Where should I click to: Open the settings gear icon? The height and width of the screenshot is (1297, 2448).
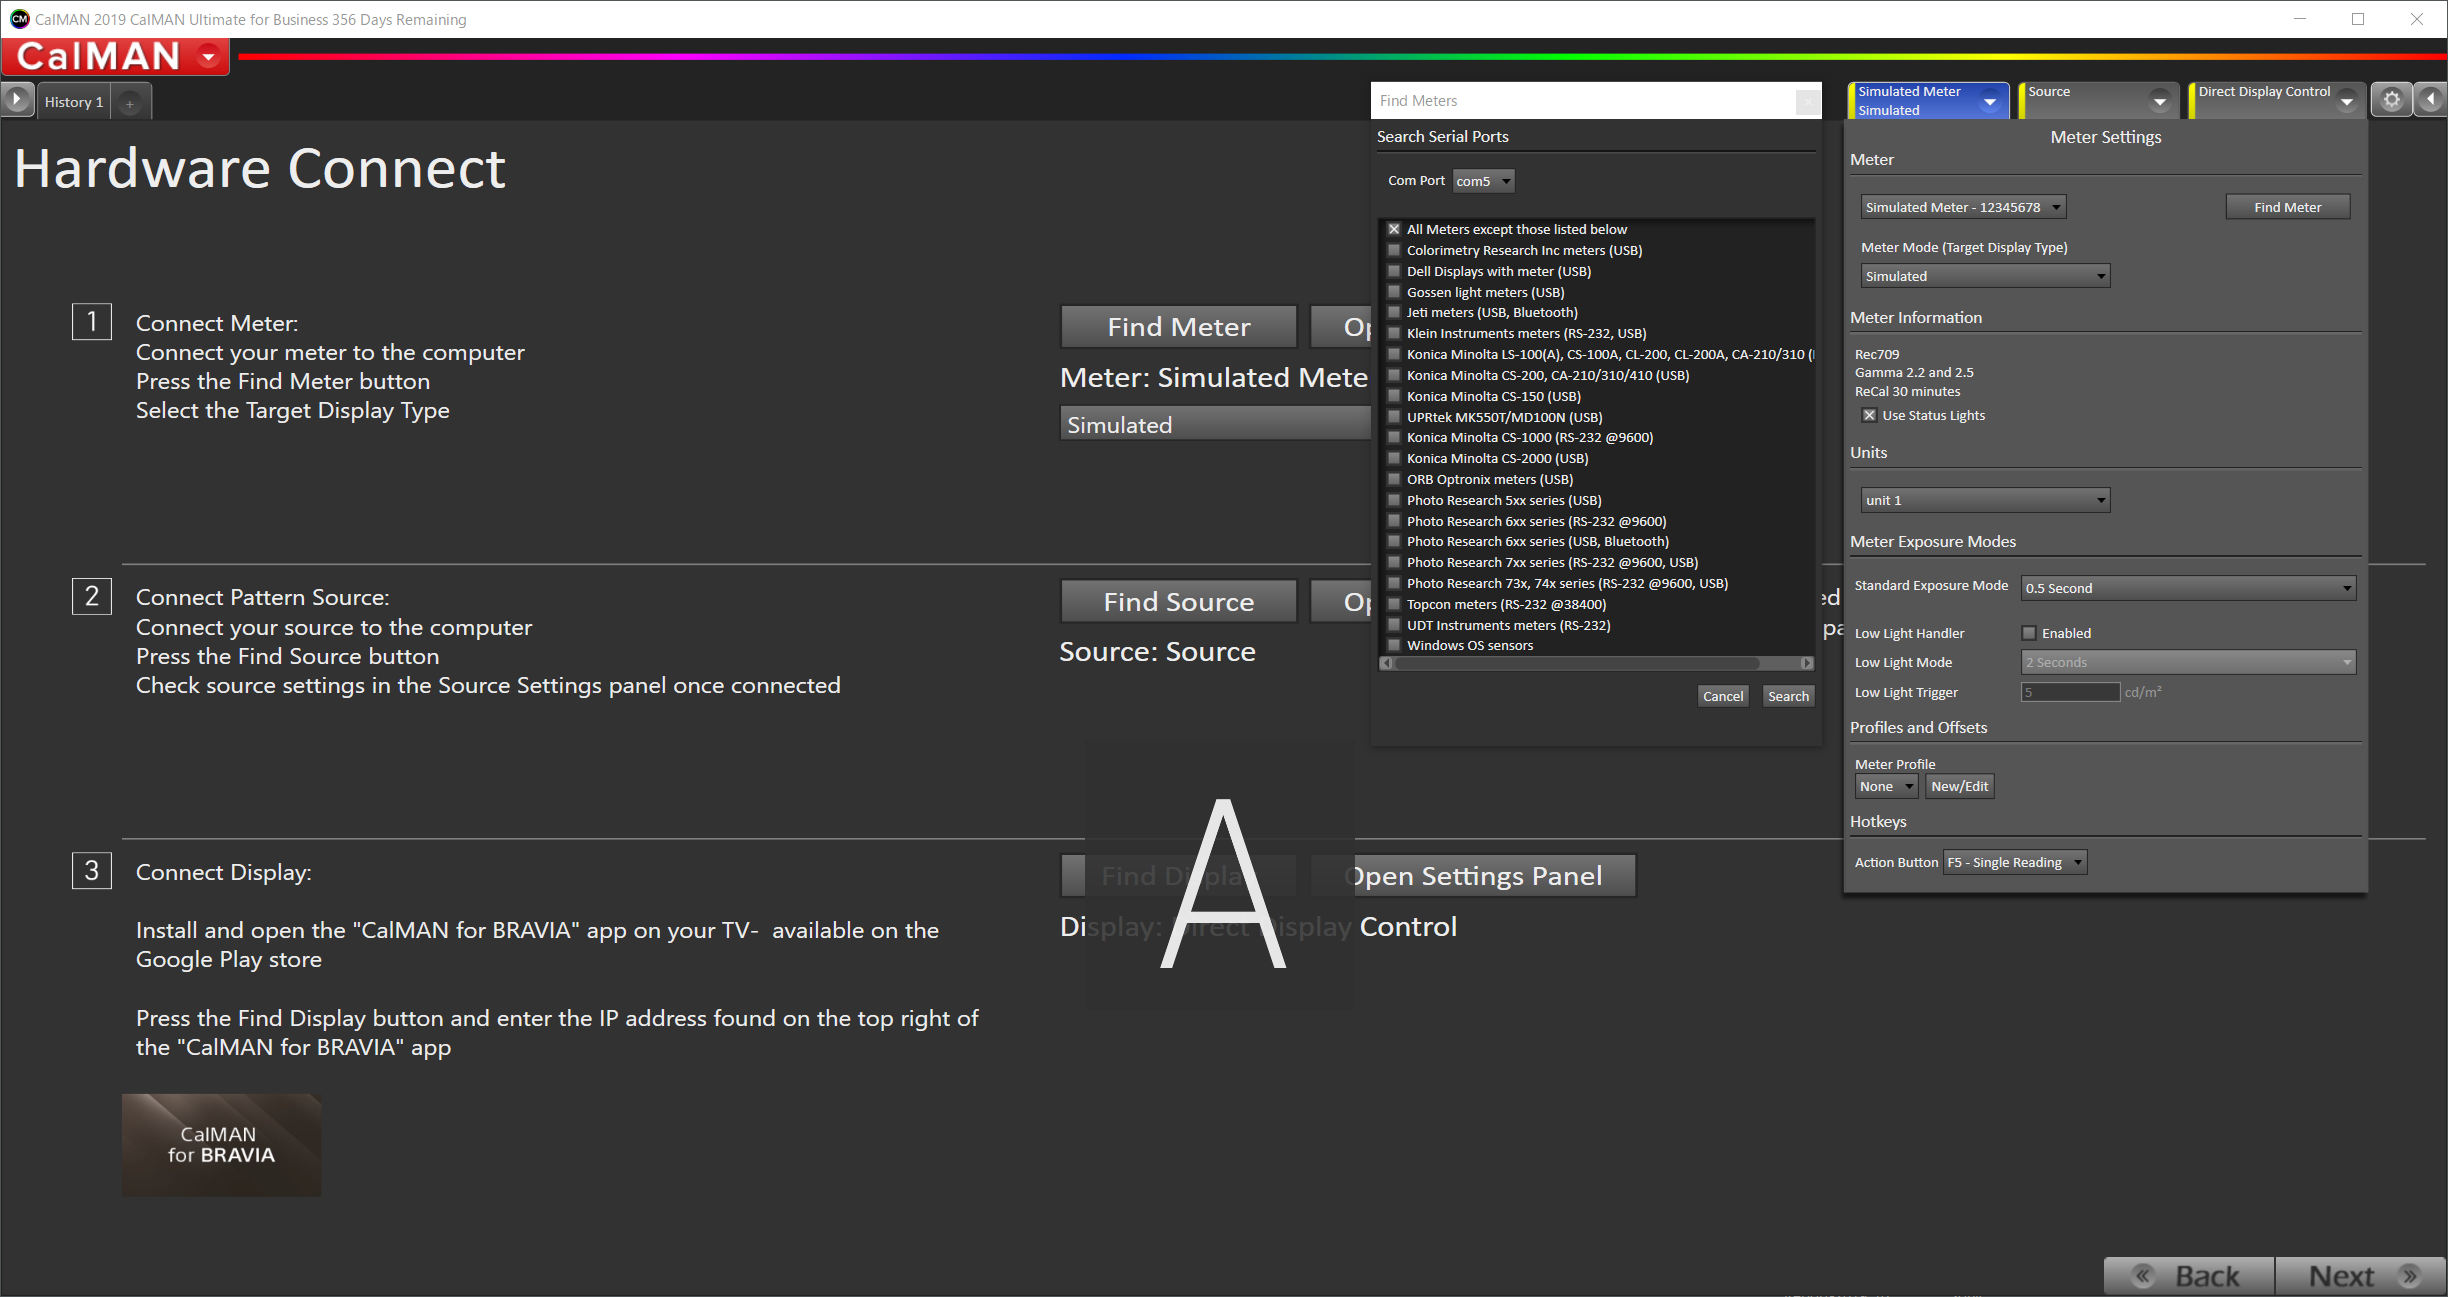(x=2391, y=100)
